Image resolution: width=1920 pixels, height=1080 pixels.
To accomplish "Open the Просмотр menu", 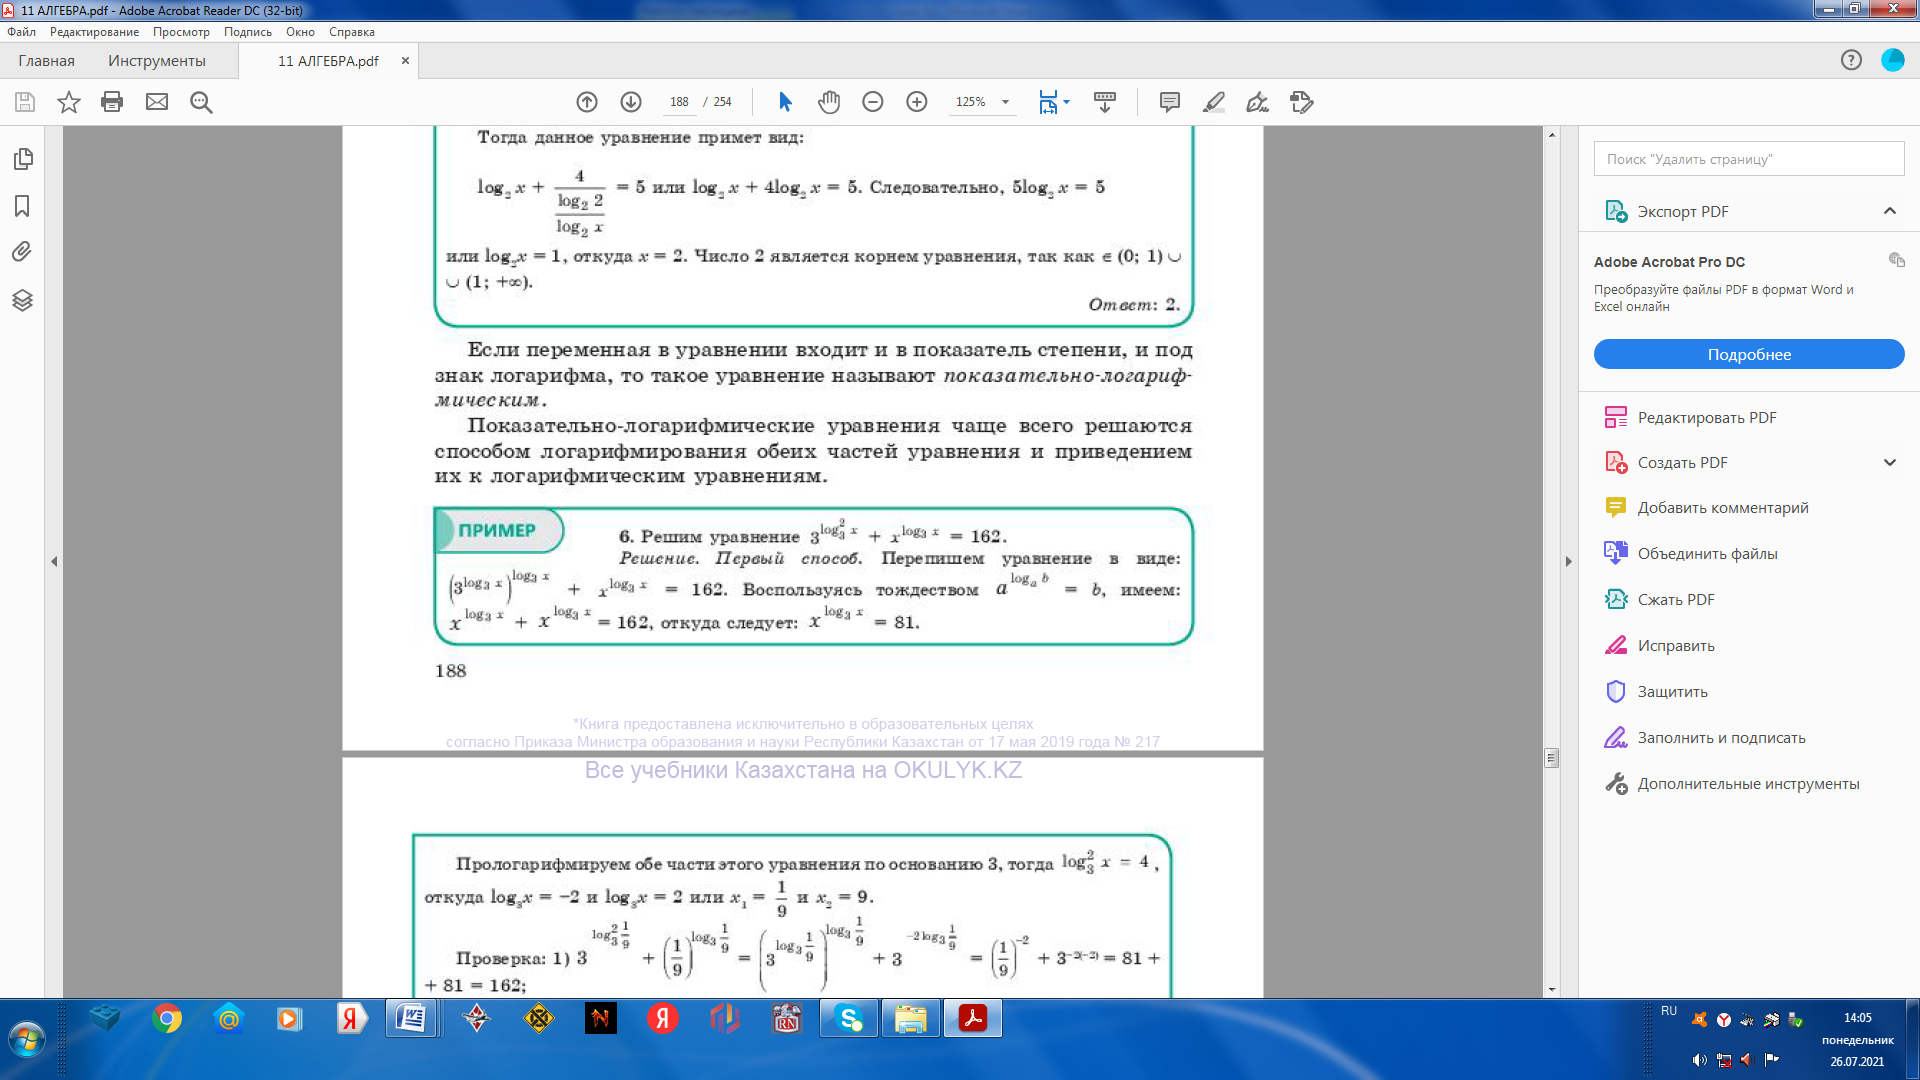I will (x=181, y=32).
